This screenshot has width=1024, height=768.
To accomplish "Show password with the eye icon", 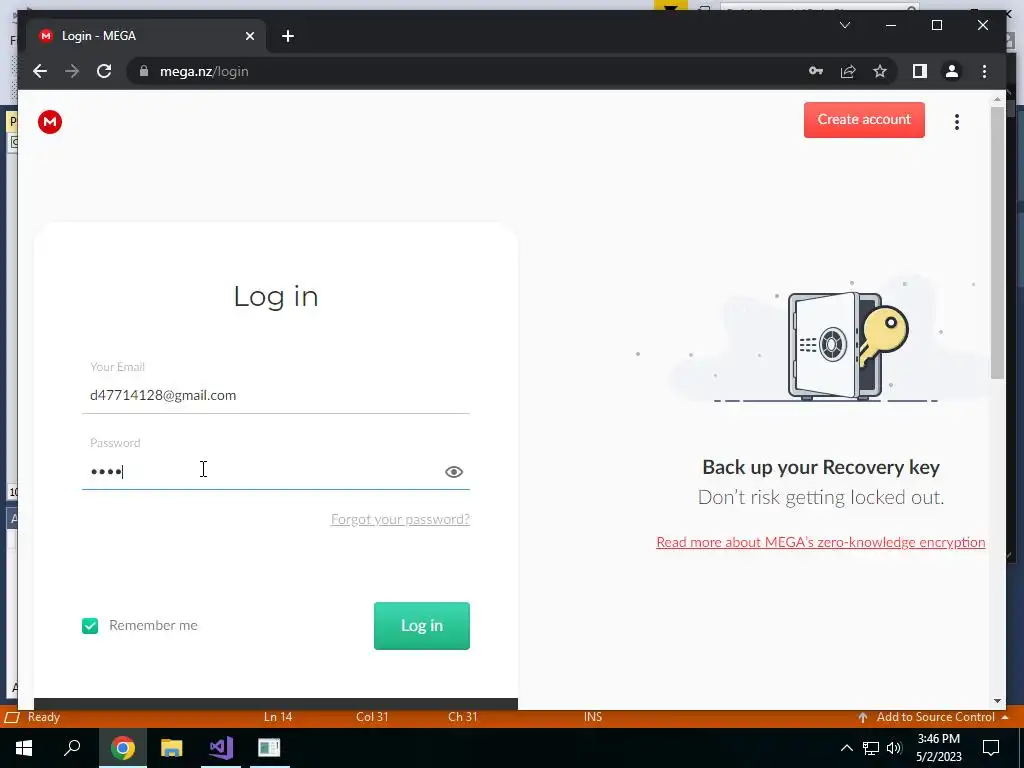I will [454, 472].
